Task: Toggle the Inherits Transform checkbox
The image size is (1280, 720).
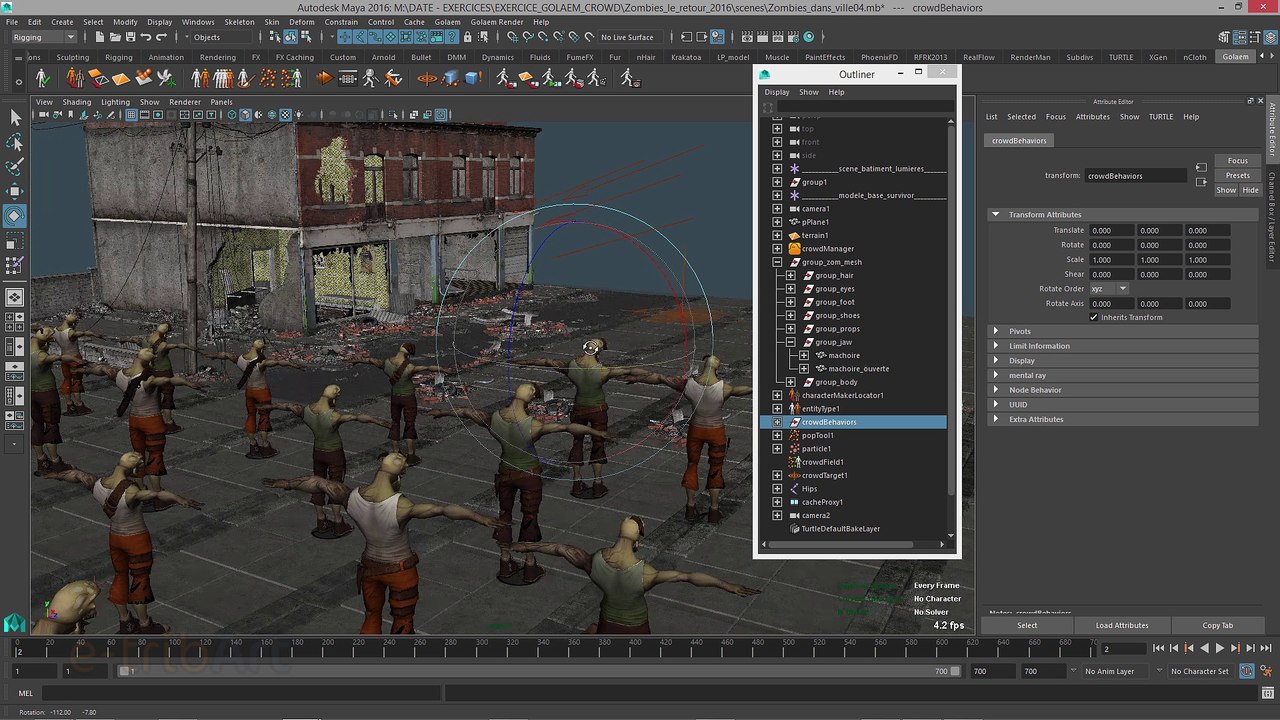Action: point(1094,317)
